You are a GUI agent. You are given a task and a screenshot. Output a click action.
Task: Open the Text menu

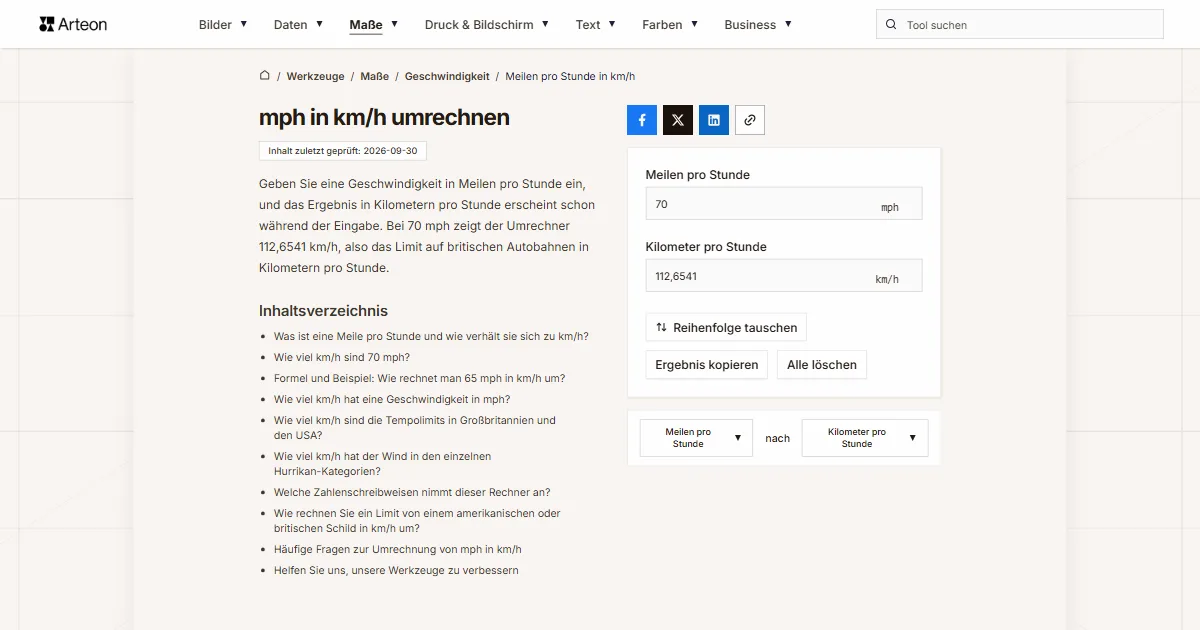(596, 24)
